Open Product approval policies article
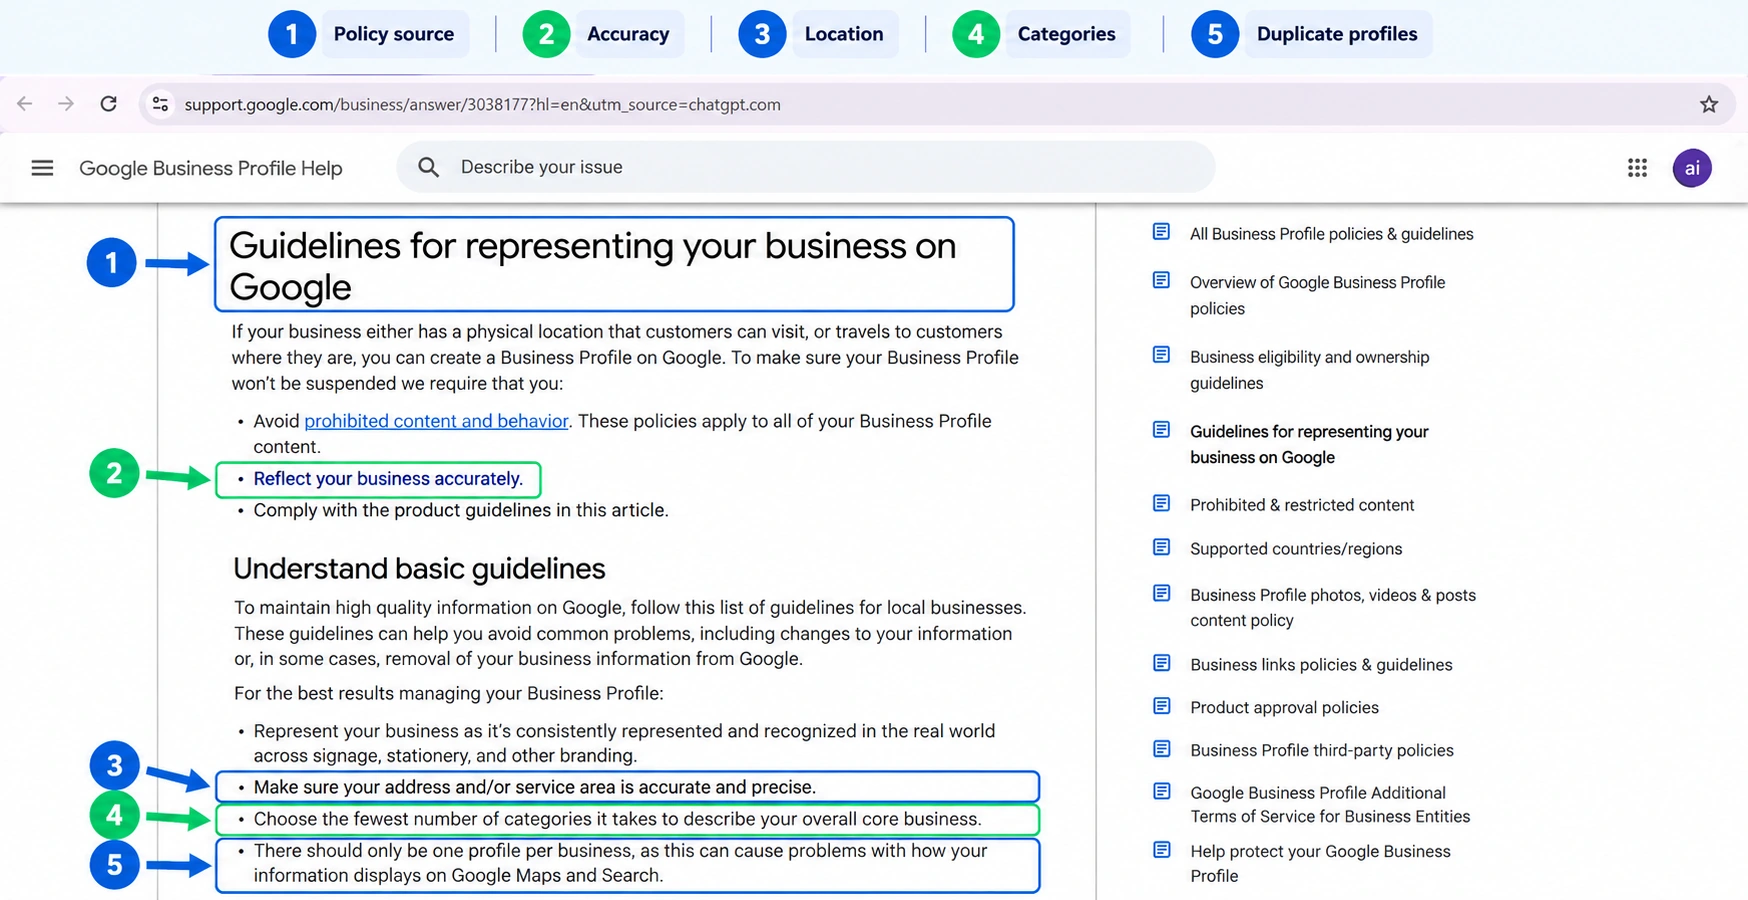1748x900 pixels. tap(1284, 708)
